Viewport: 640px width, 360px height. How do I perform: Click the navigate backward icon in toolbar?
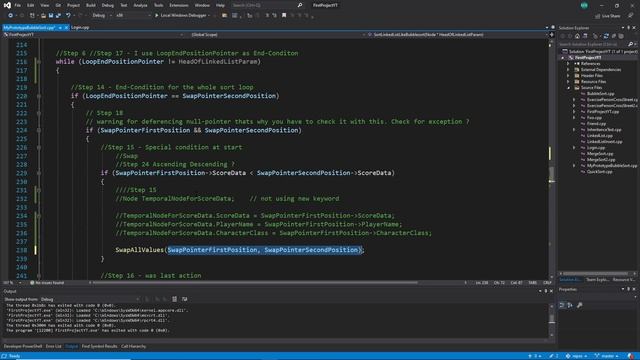[x=10, y=16]
